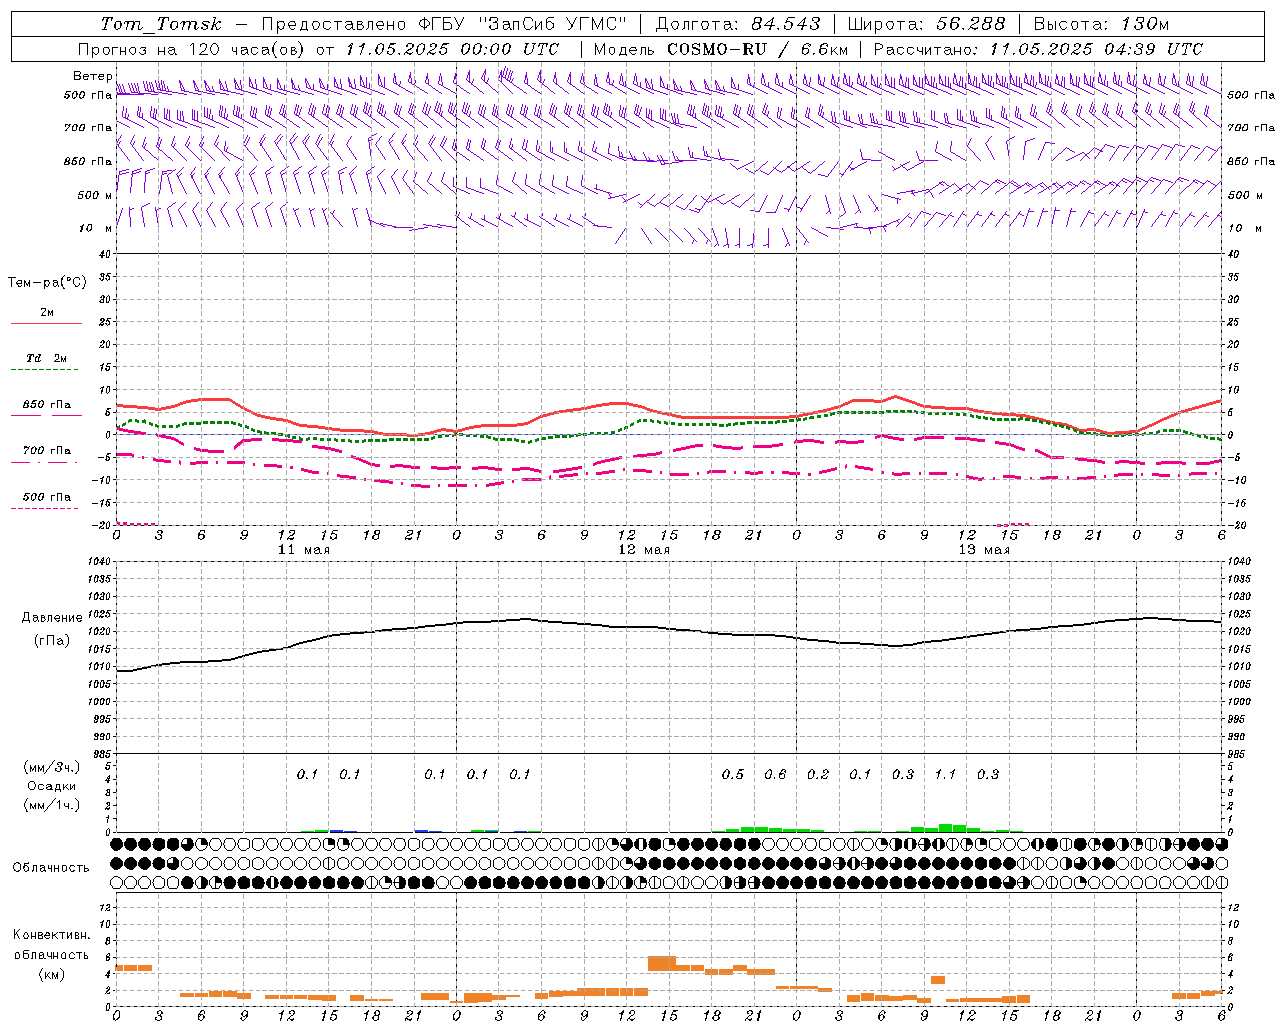This screenshot has width=1280, height=1024.
Task: Select the forecast start time 11.05.2025 00:00 UTC
Action: [452, 49]
